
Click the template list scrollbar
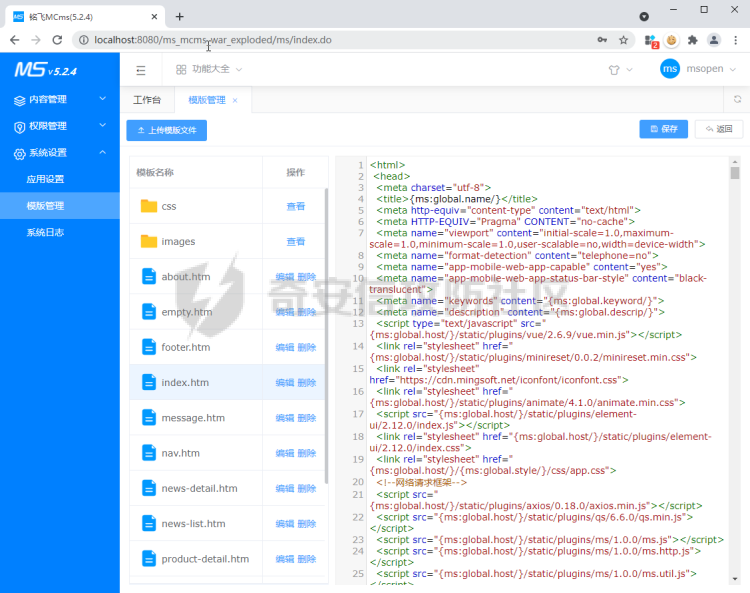[327, 336]
